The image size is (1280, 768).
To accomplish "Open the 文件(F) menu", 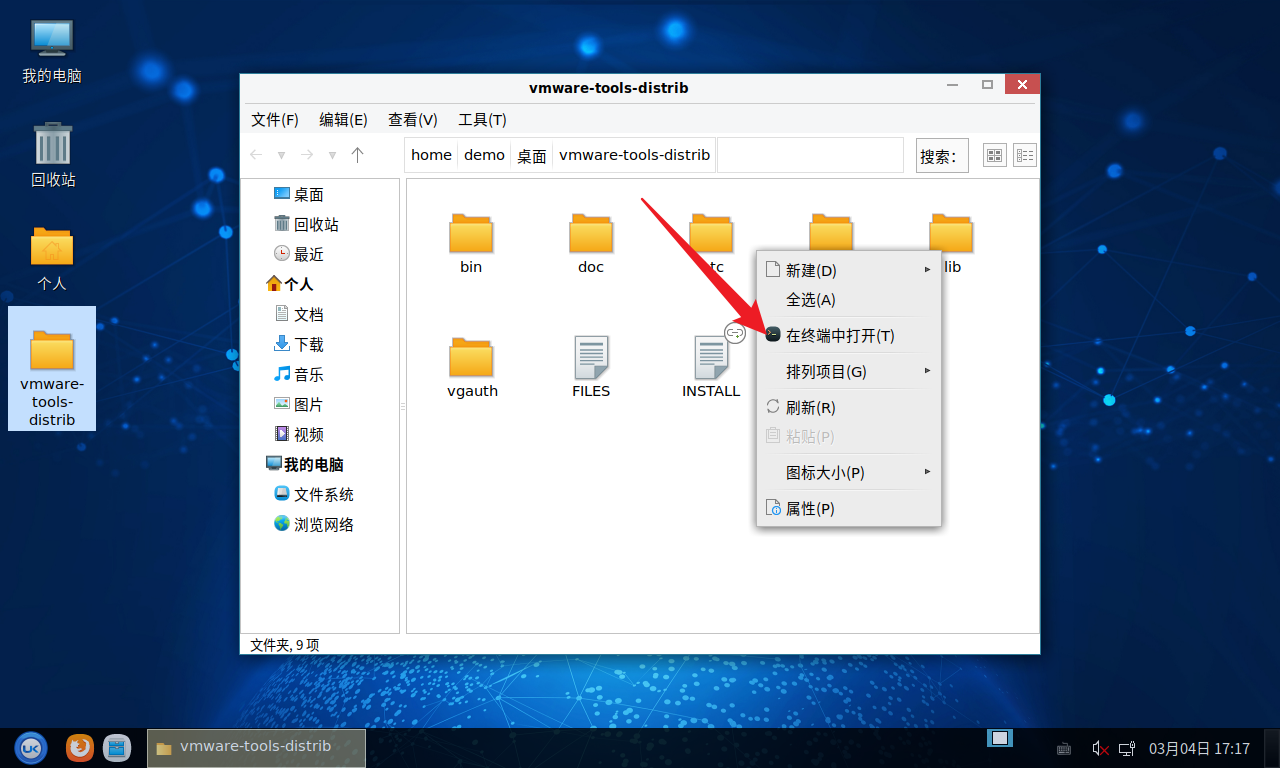I will click(x=275, y=120).
